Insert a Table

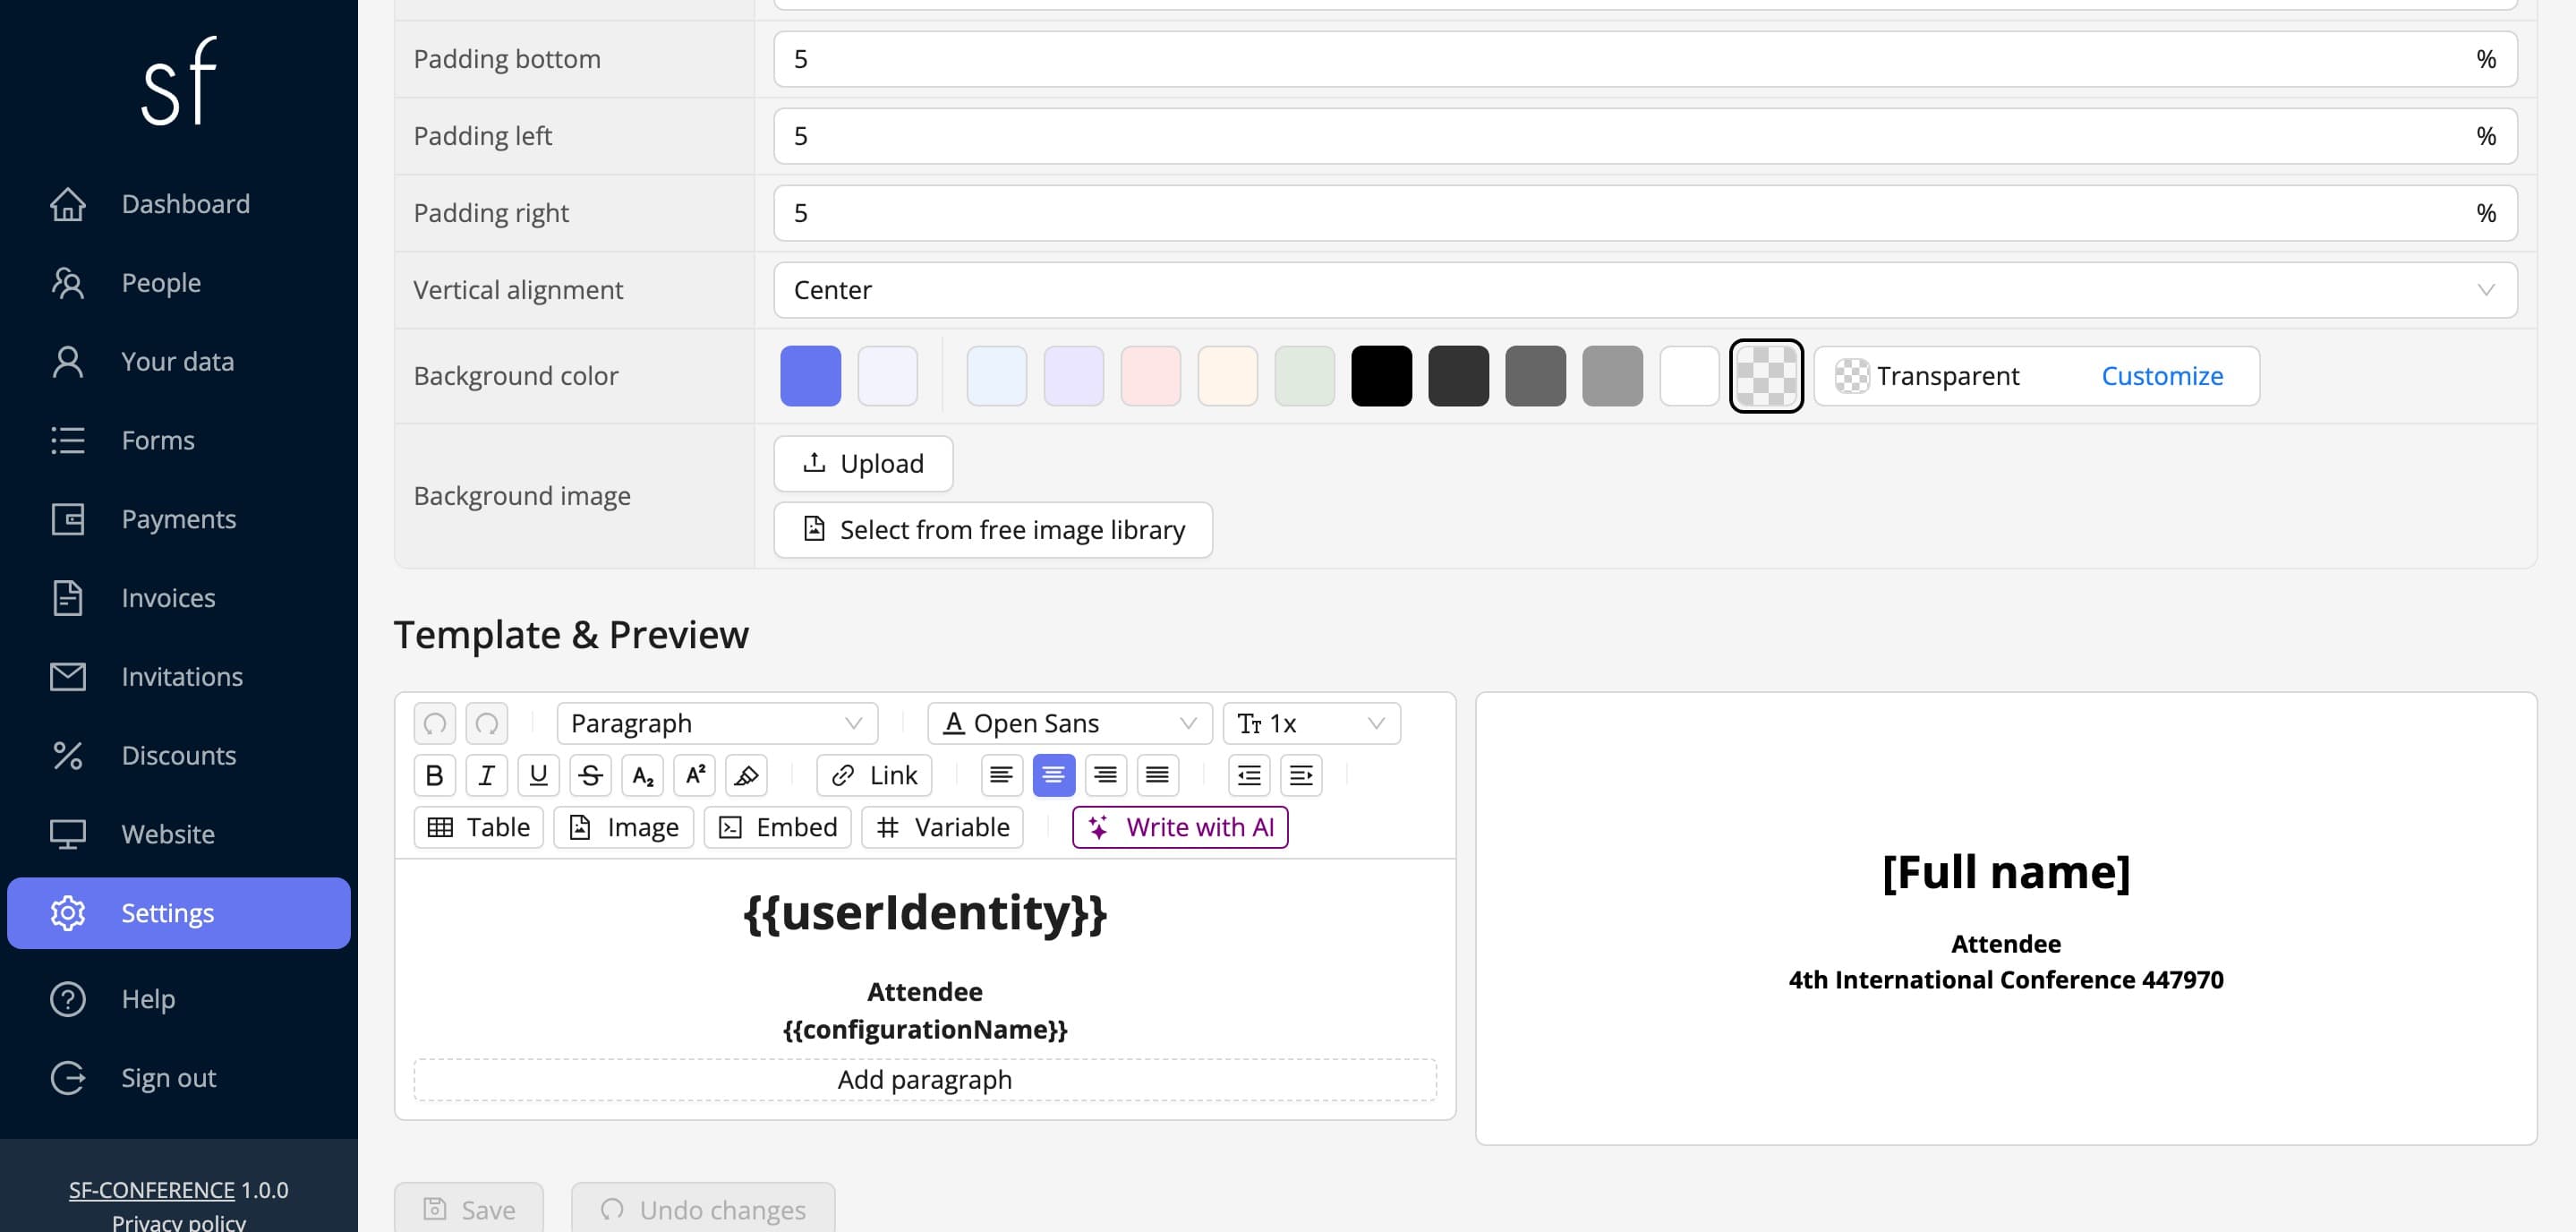point(479,827)
